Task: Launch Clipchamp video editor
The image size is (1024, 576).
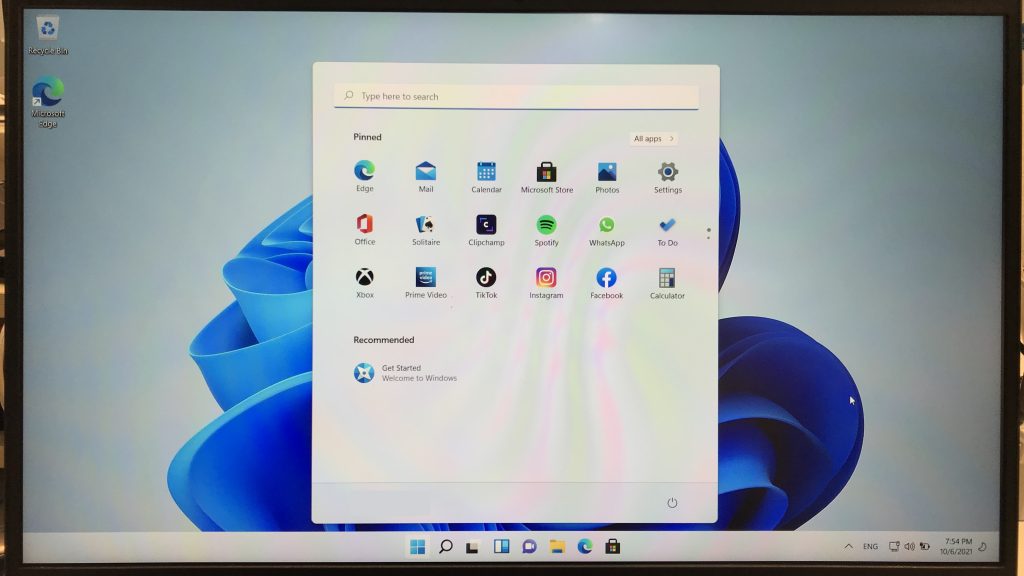Action: coord(486,230)
